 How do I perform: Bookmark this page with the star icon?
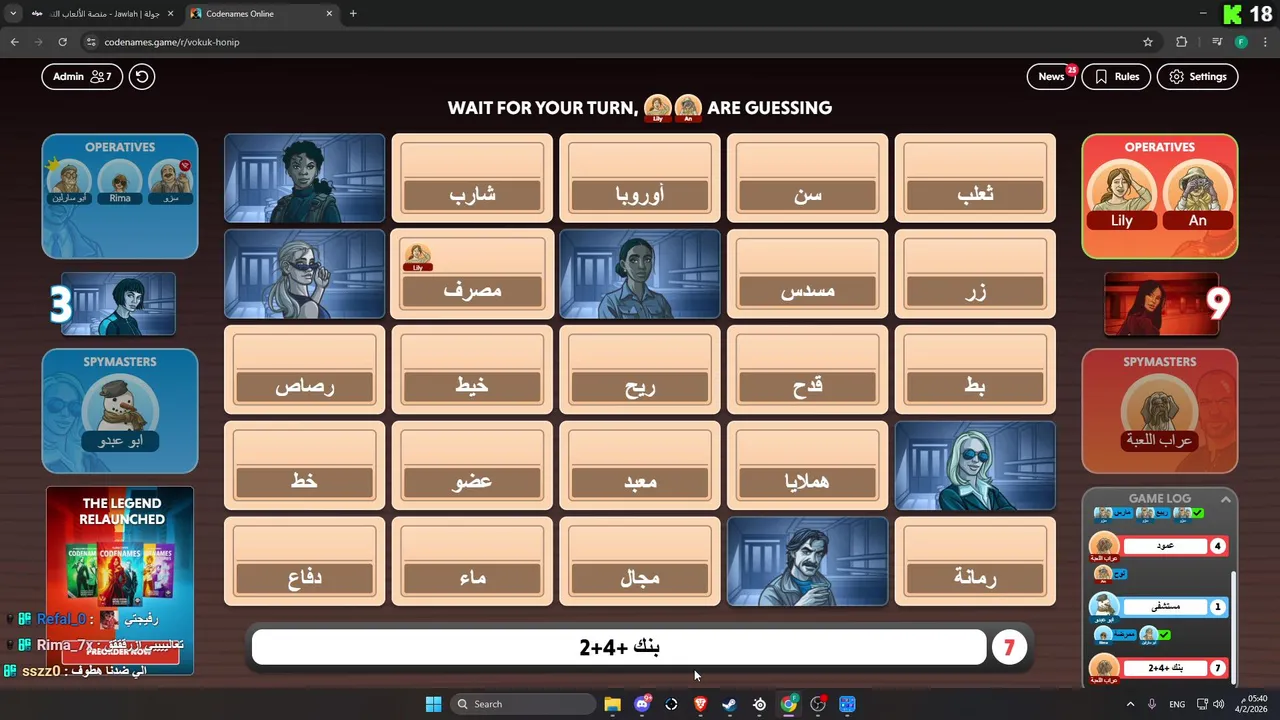click(1148, 42)
